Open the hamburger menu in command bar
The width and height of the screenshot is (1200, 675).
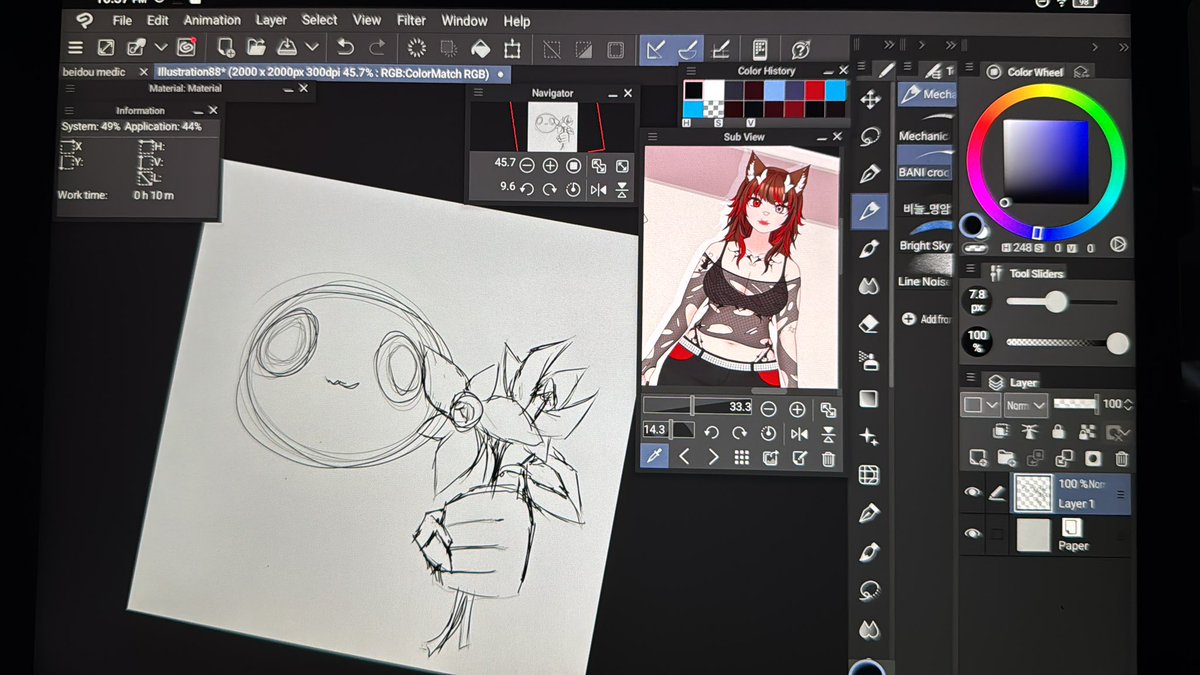click(75, 47)
